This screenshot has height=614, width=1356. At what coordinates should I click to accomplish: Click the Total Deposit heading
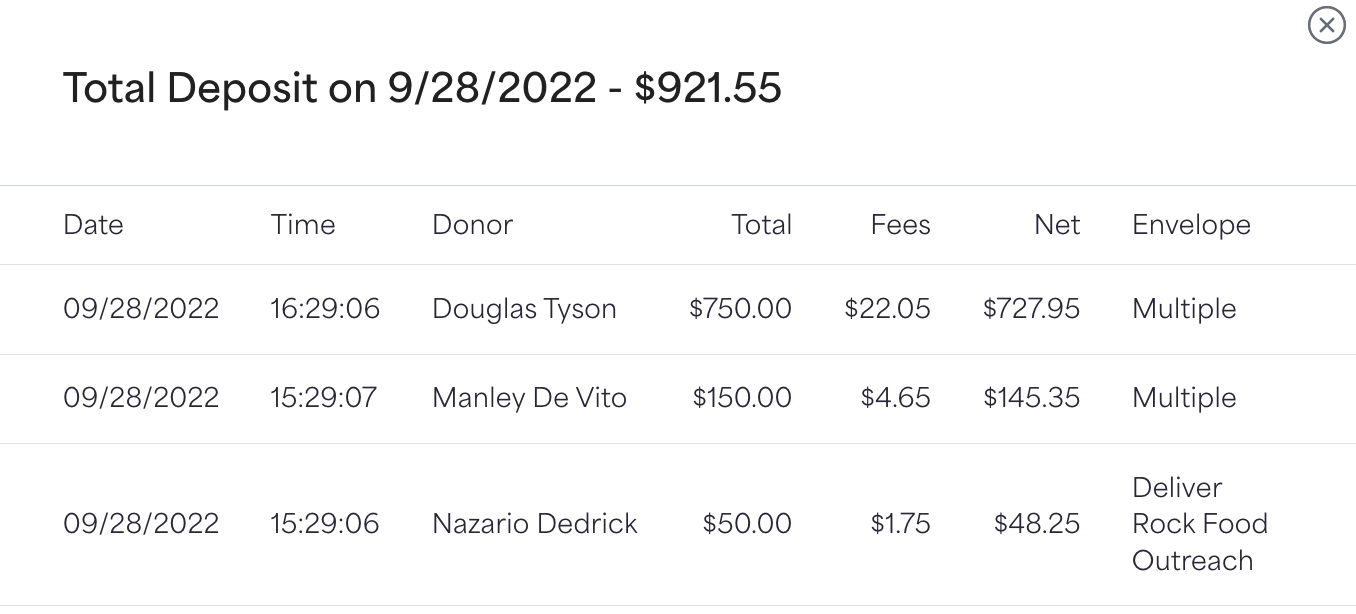click(x=422, y=88)
